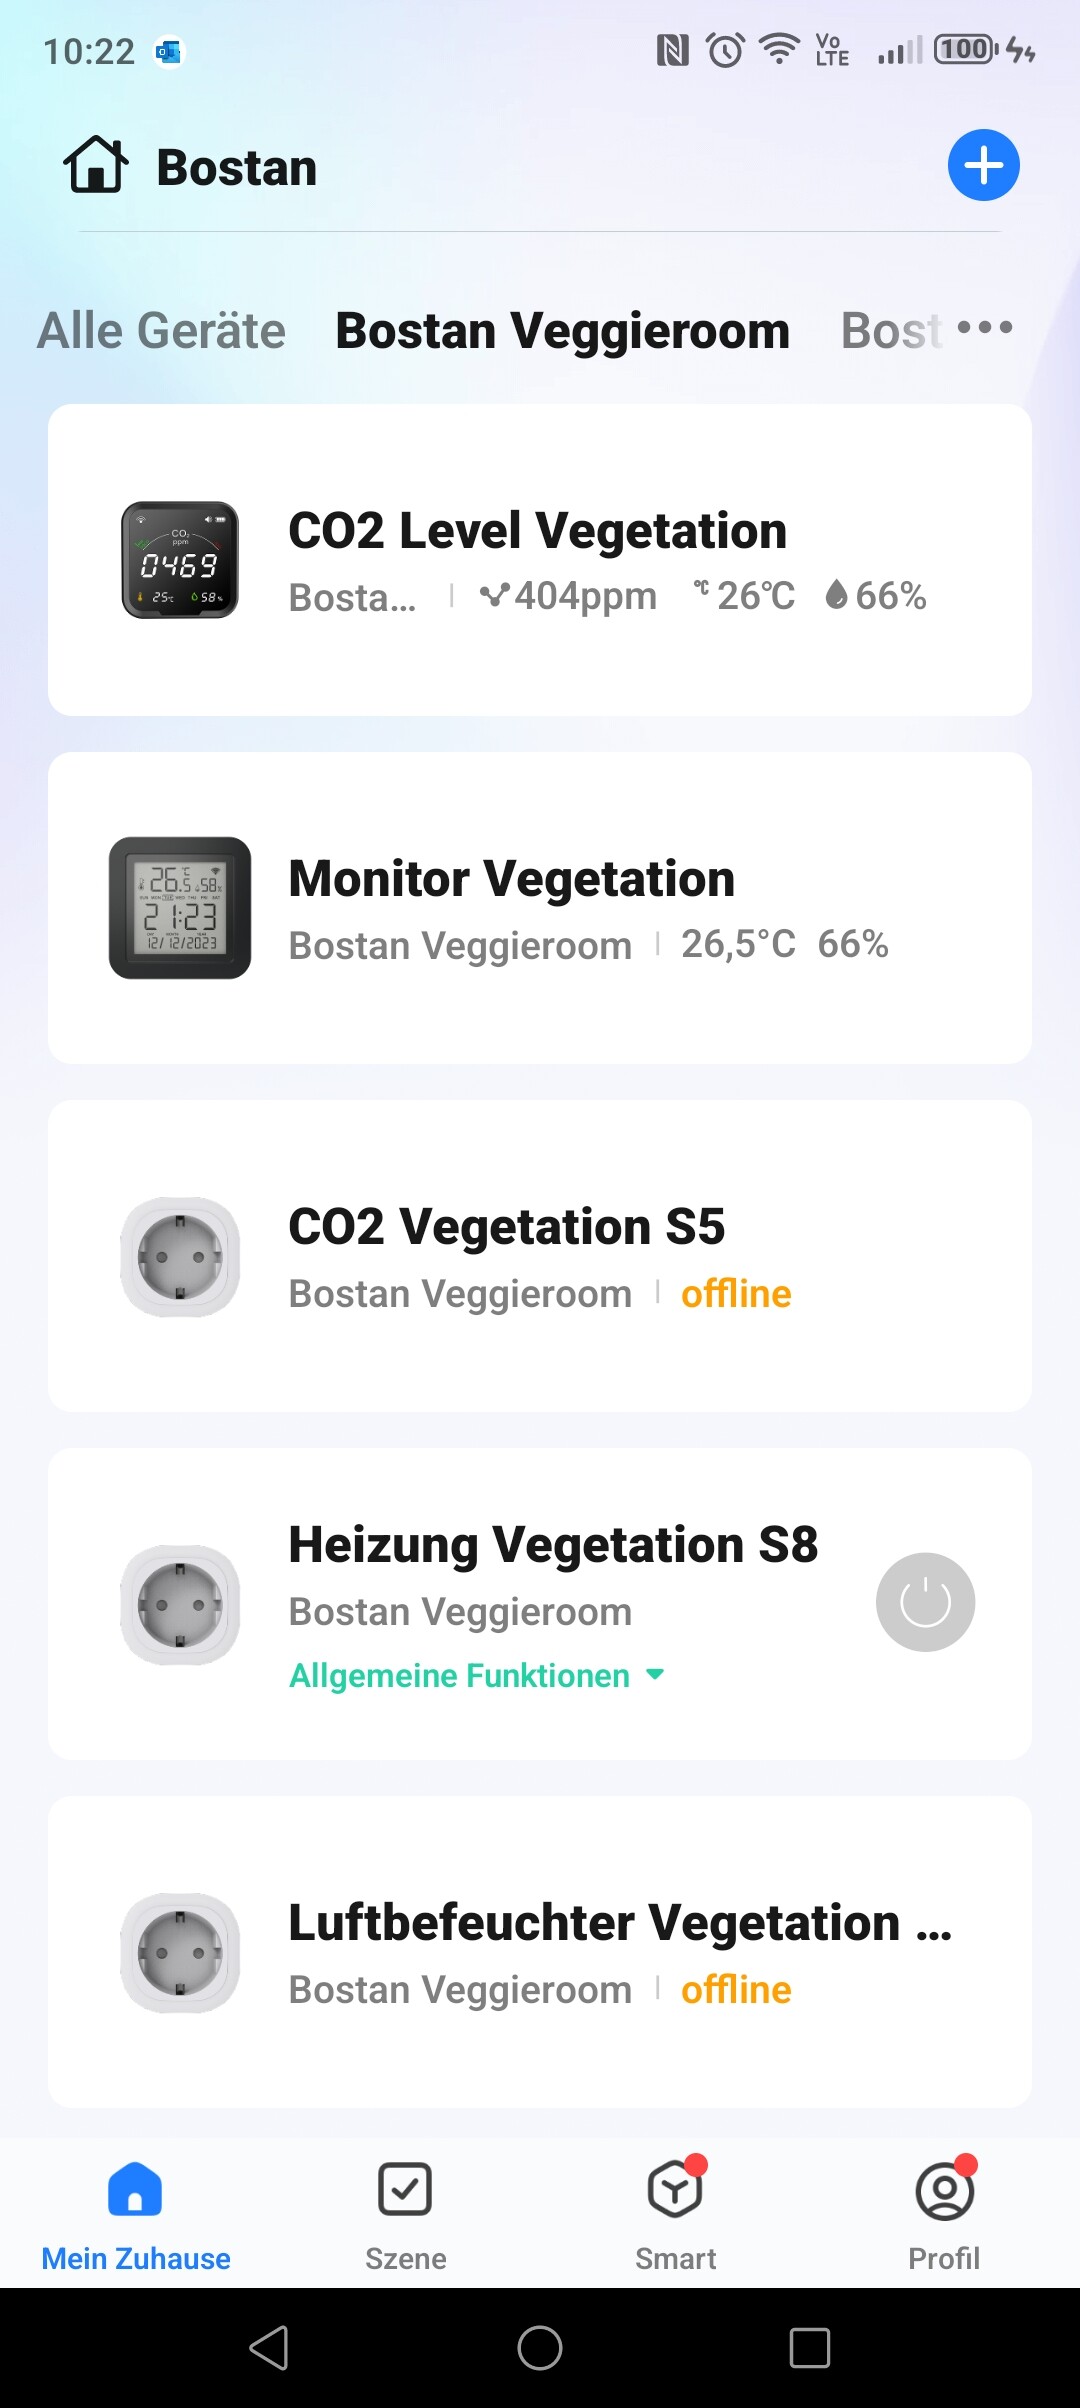Tap the house icon beside Bostan
Viewport: 1080px width, 2408px height.
click(96, 165)
